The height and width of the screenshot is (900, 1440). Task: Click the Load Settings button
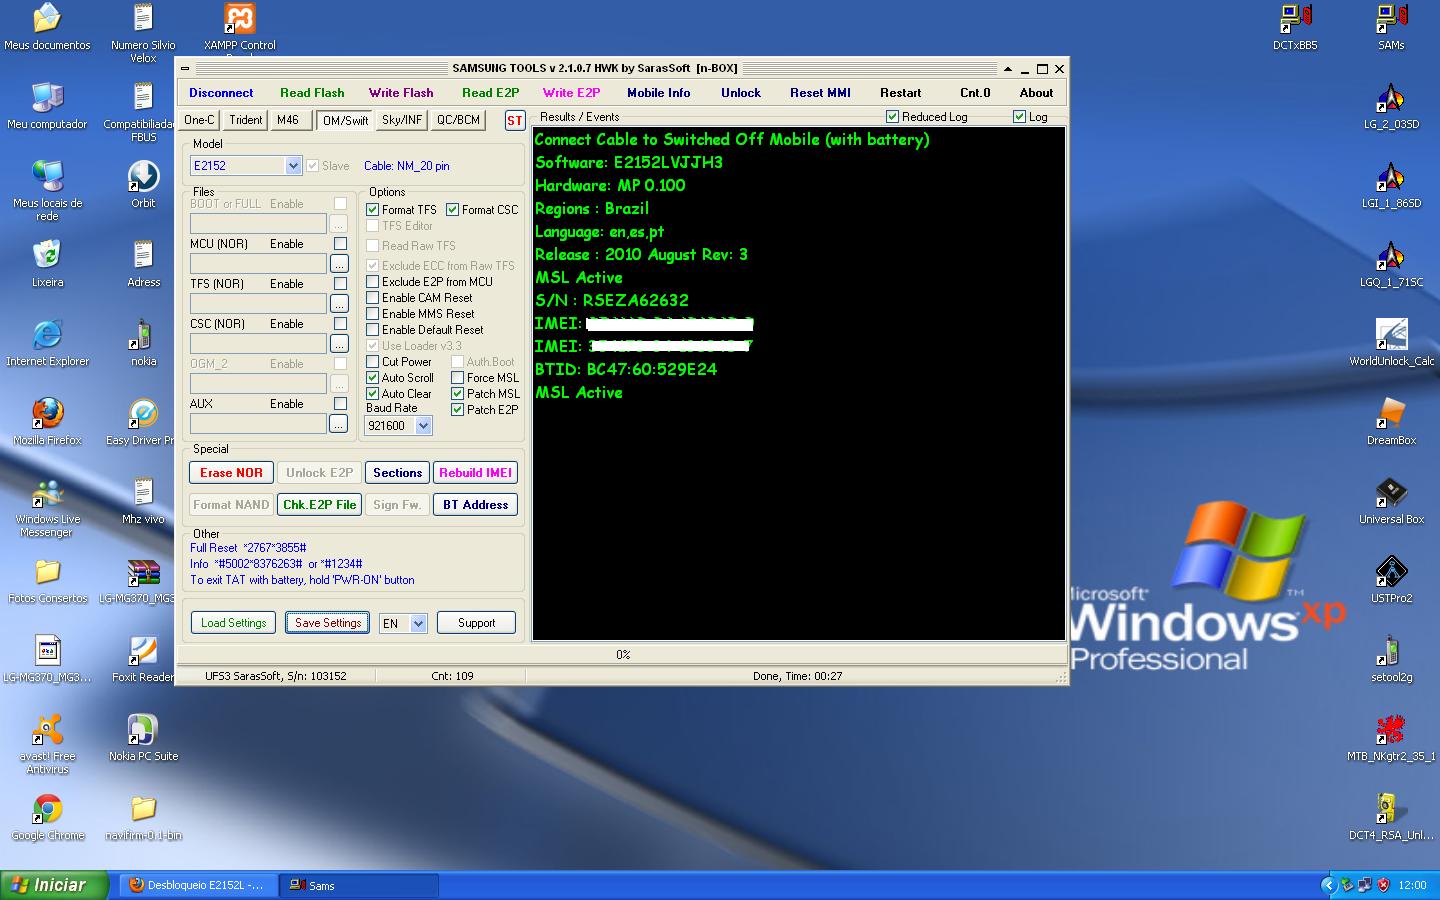click(x=233, y=623)
